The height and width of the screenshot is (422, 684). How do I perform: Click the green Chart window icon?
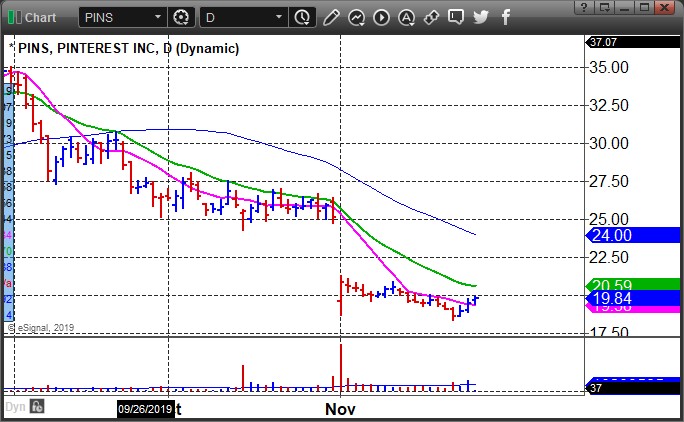coord(14,17)
